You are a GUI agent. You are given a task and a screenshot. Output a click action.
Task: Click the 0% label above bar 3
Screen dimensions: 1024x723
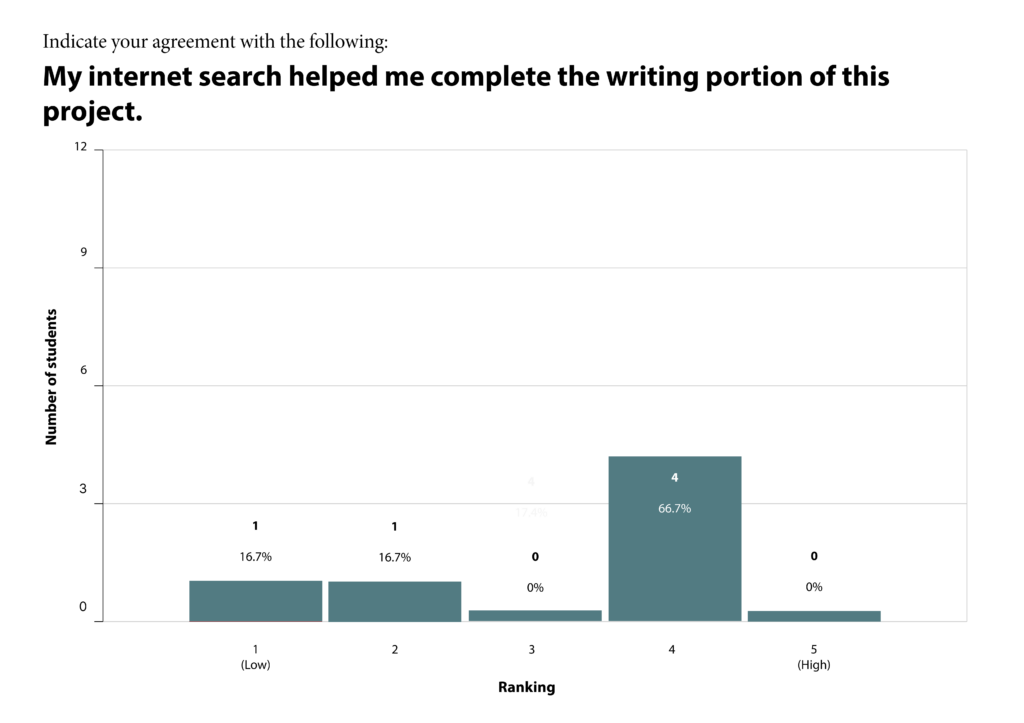click(x=535, y=587)
